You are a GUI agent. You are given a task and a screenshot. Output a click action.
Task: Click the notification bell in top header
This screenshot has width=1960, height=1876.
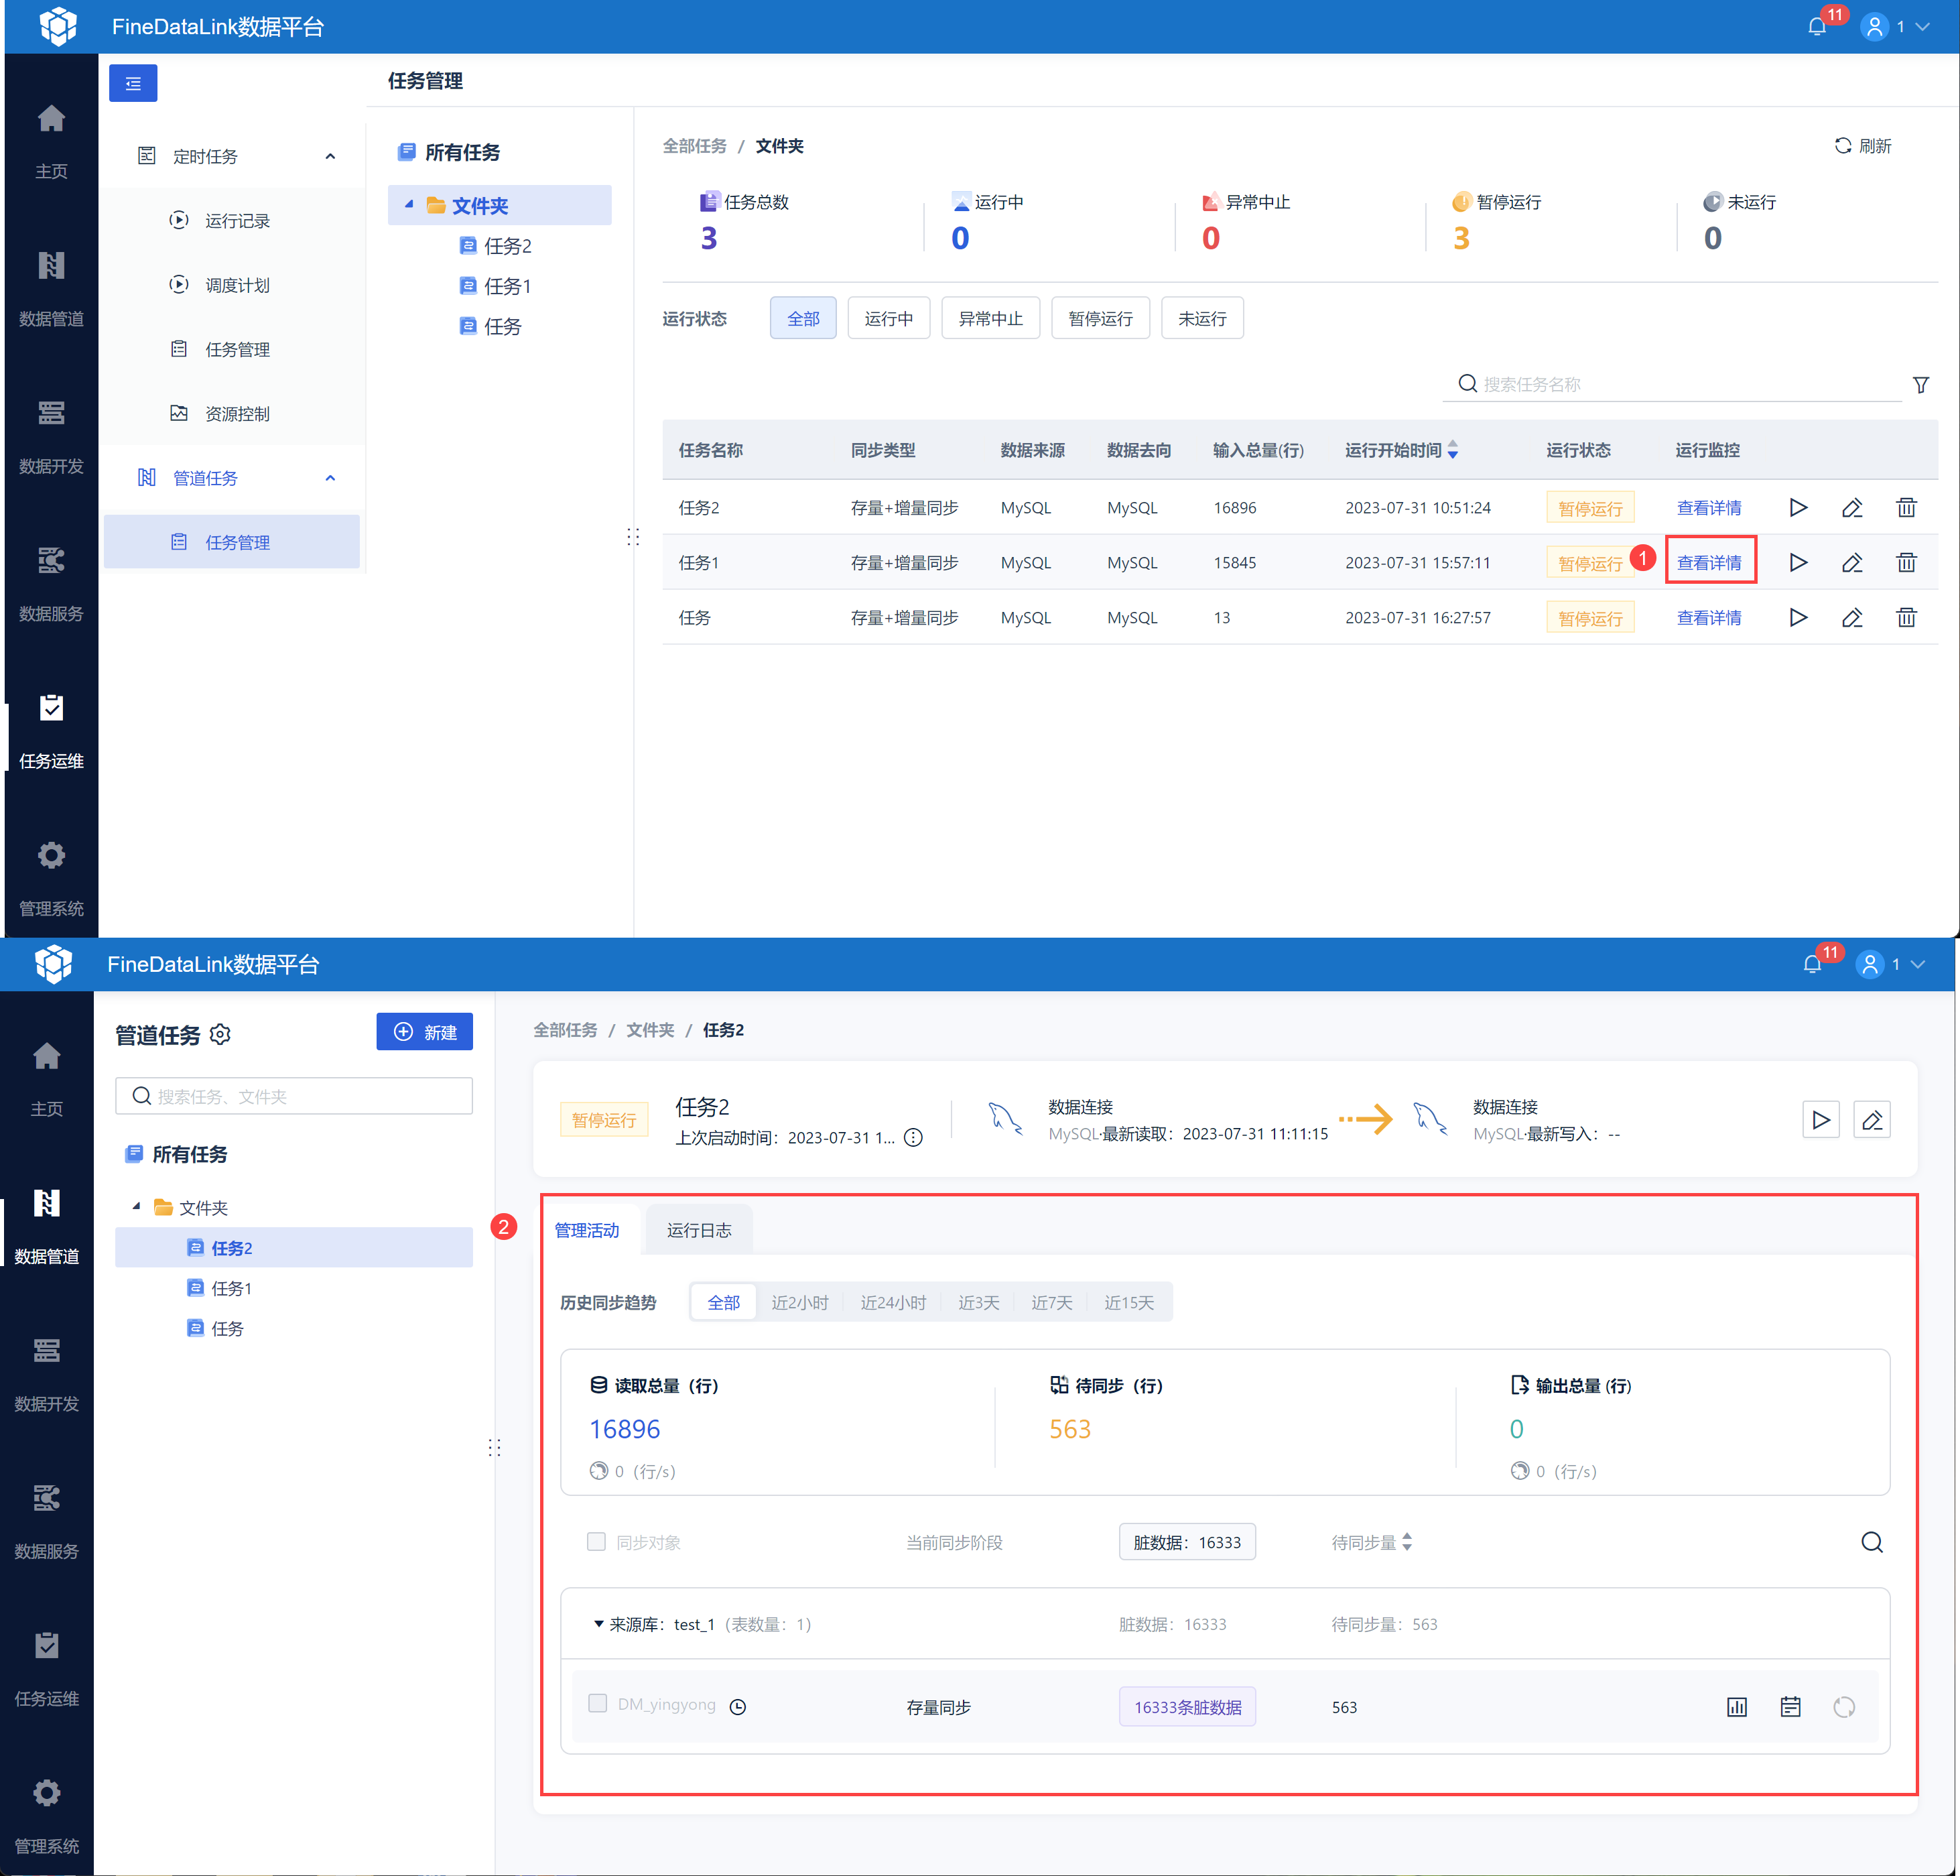click(x=1817, y=27)
